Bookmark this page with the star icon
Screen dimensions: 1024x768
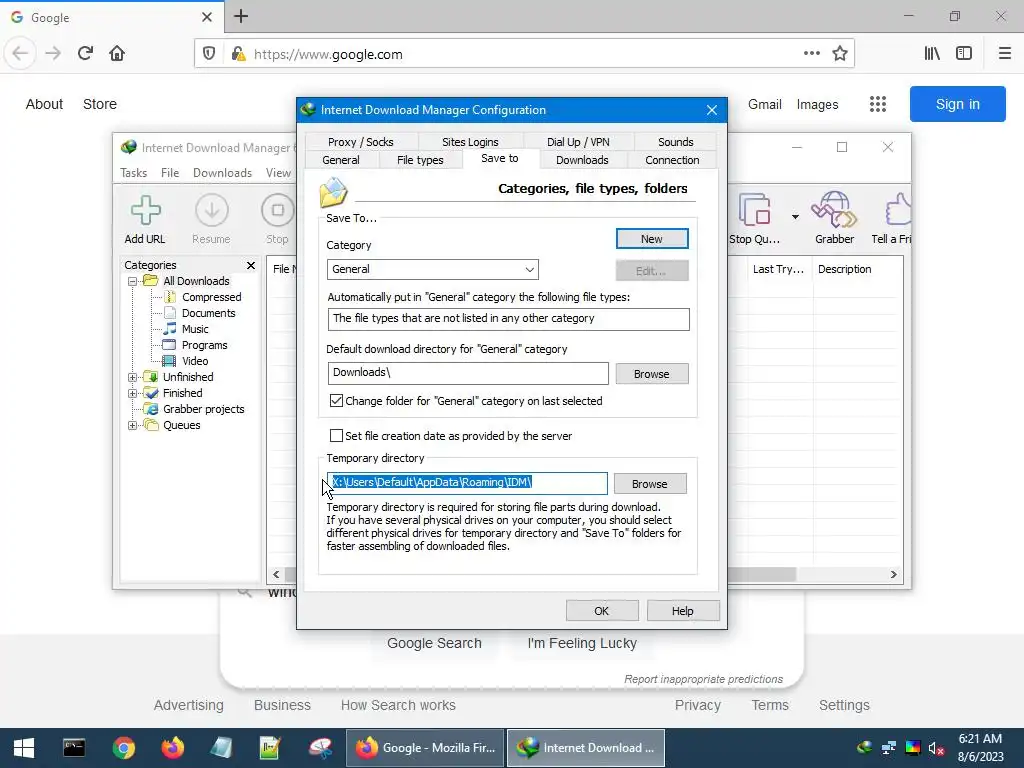click(840, 54)
